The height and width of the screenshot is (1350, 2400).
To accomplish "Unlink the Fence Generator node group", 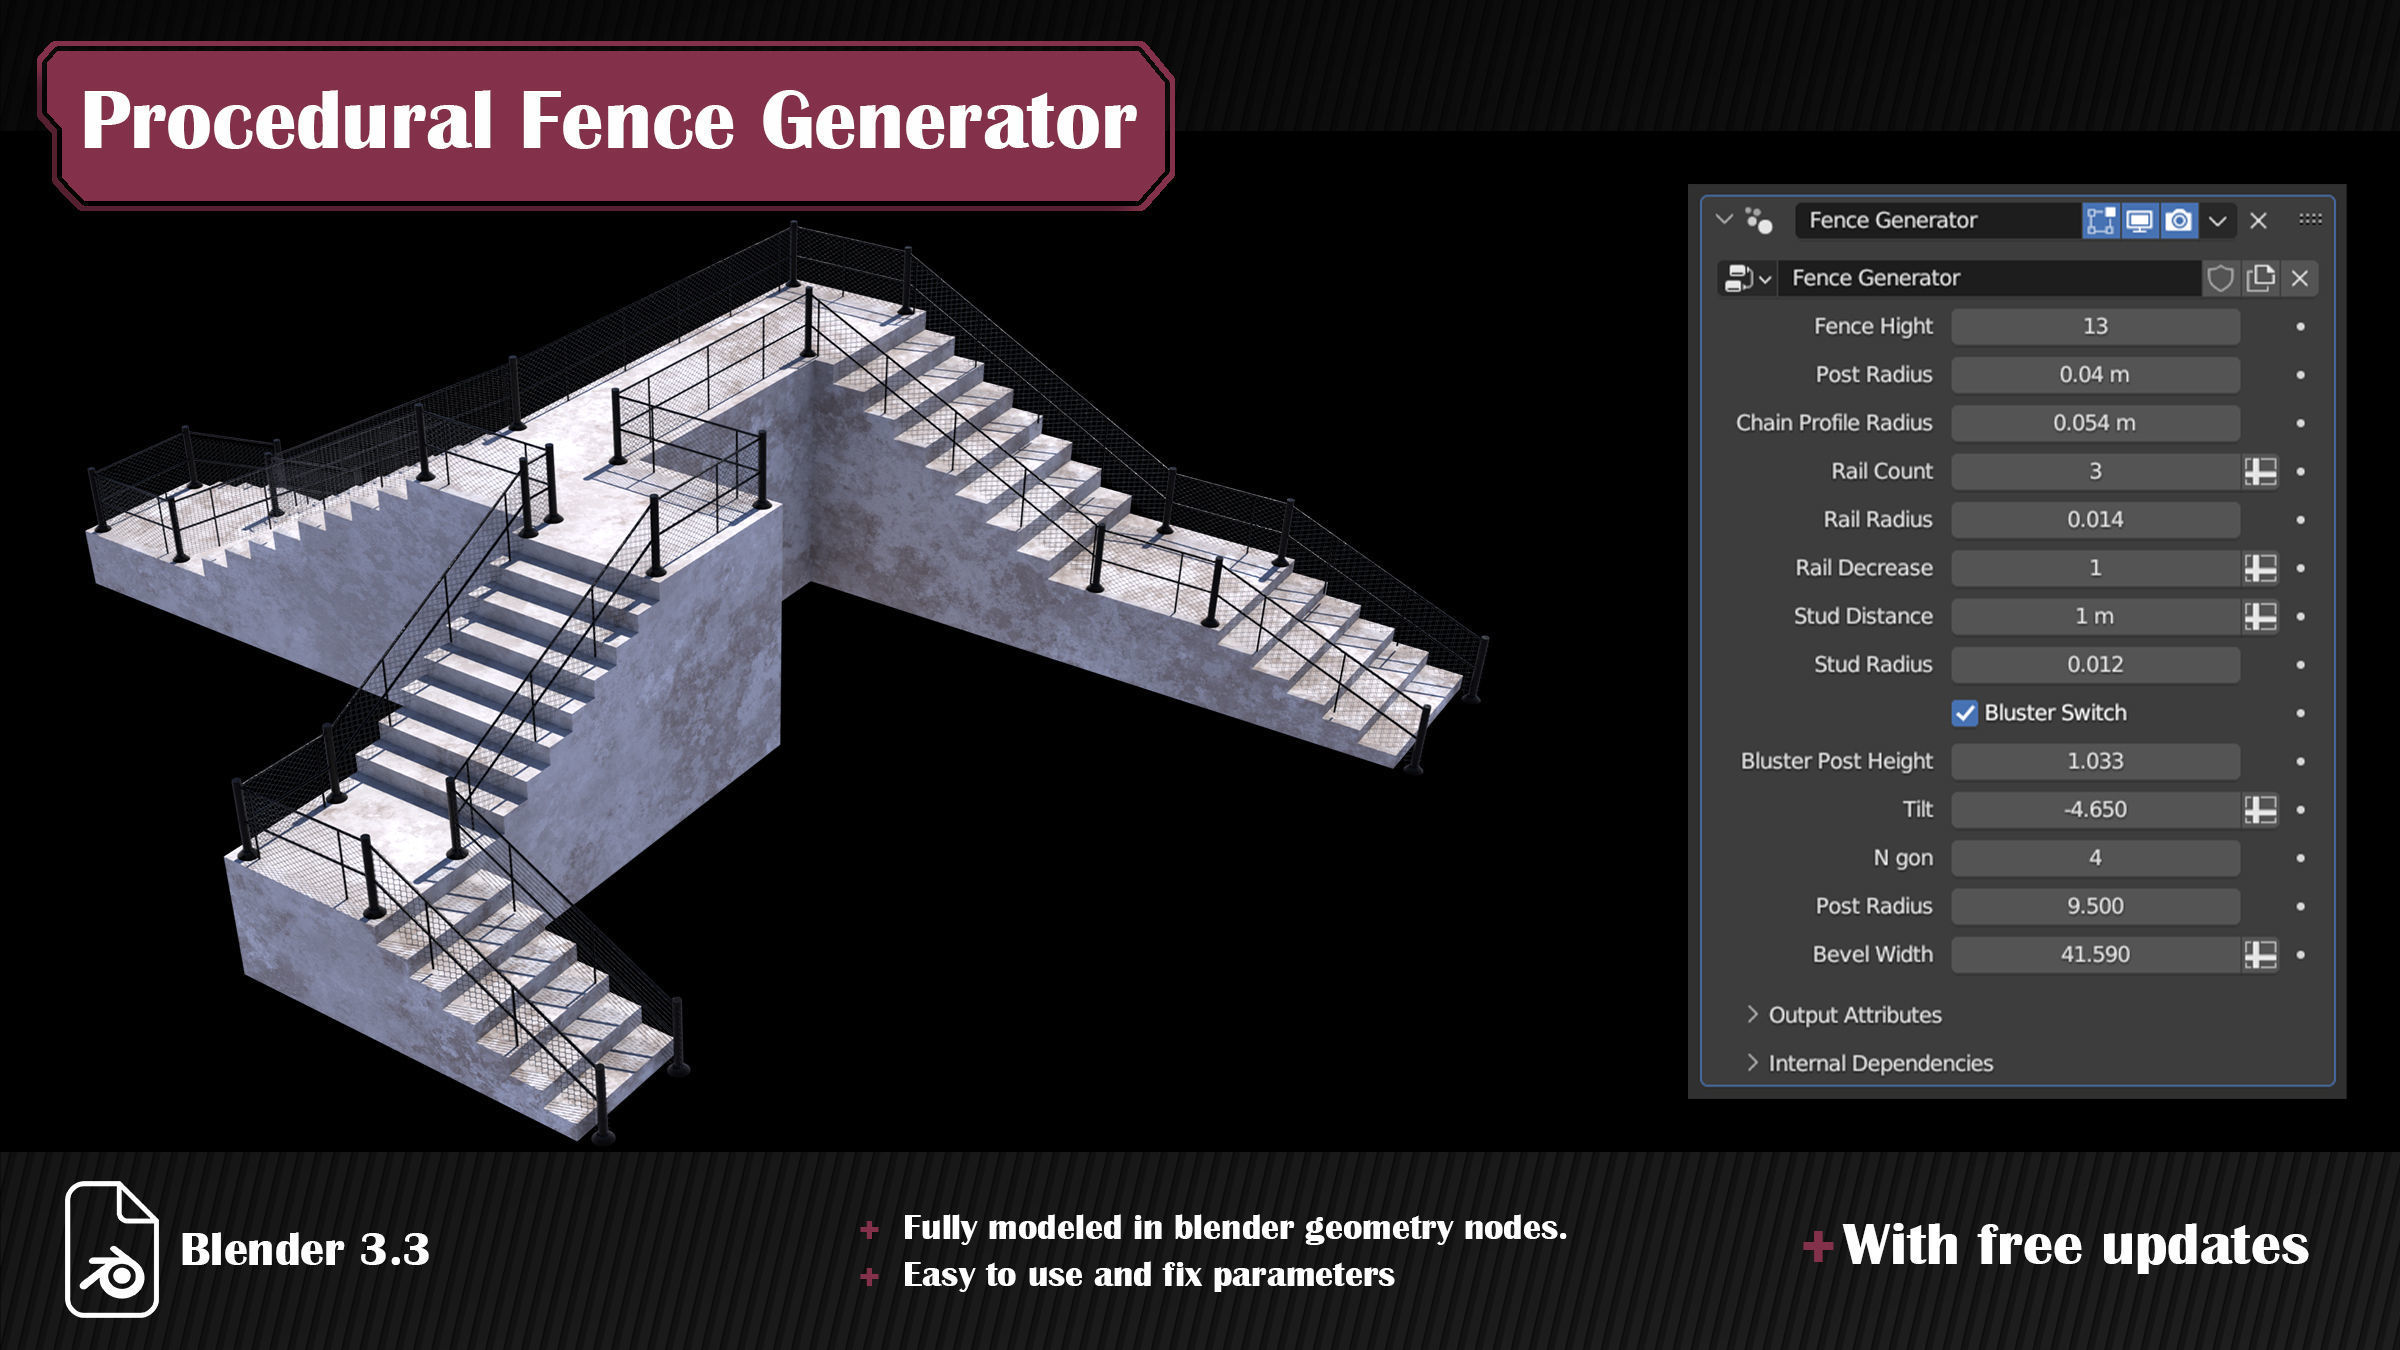I will 2299,278.
